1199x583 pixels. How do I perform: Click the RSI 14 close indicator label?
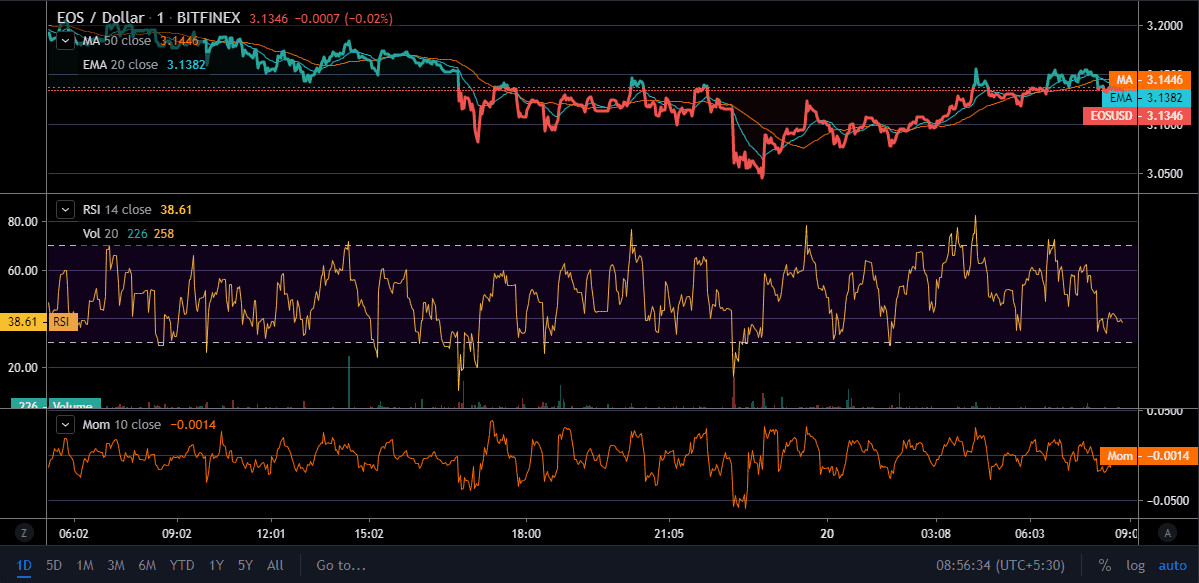tap(116, 209)
